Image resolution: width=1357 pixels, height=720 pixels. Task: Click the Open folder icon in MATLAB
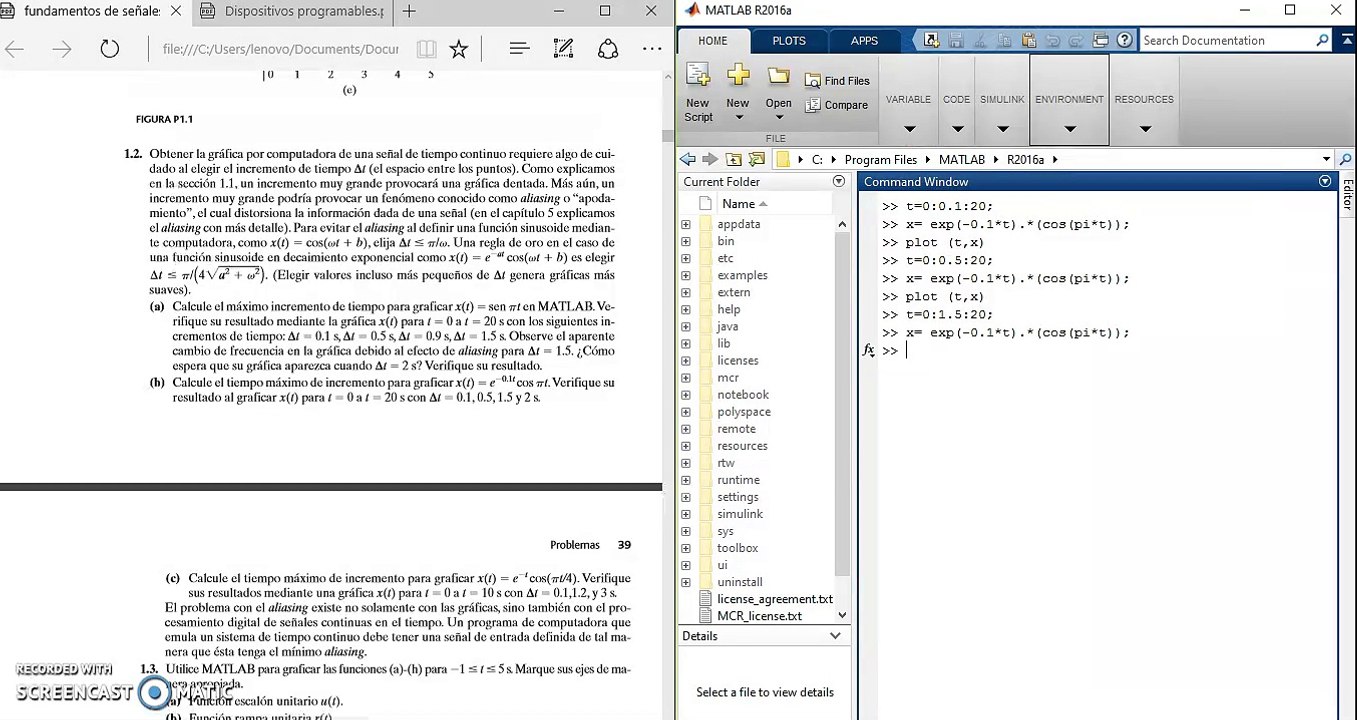point(778,77)
